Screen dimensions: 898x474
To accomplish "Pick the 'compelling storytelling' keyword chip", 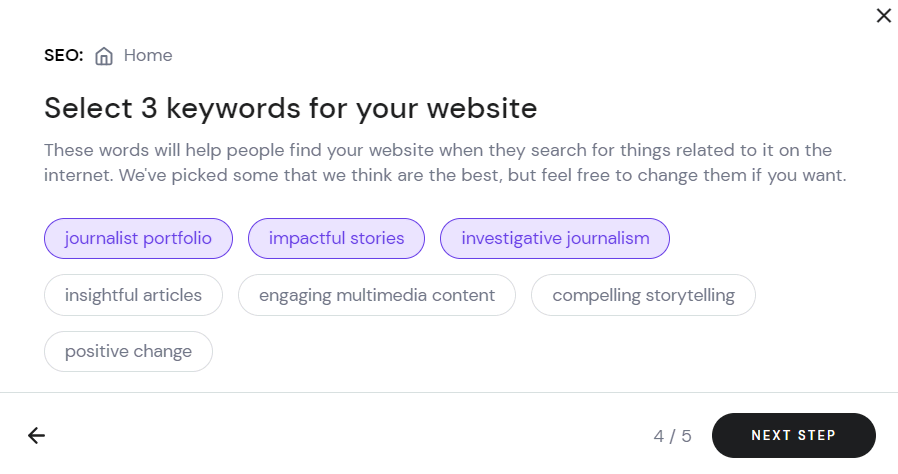I will coord(643,295).
